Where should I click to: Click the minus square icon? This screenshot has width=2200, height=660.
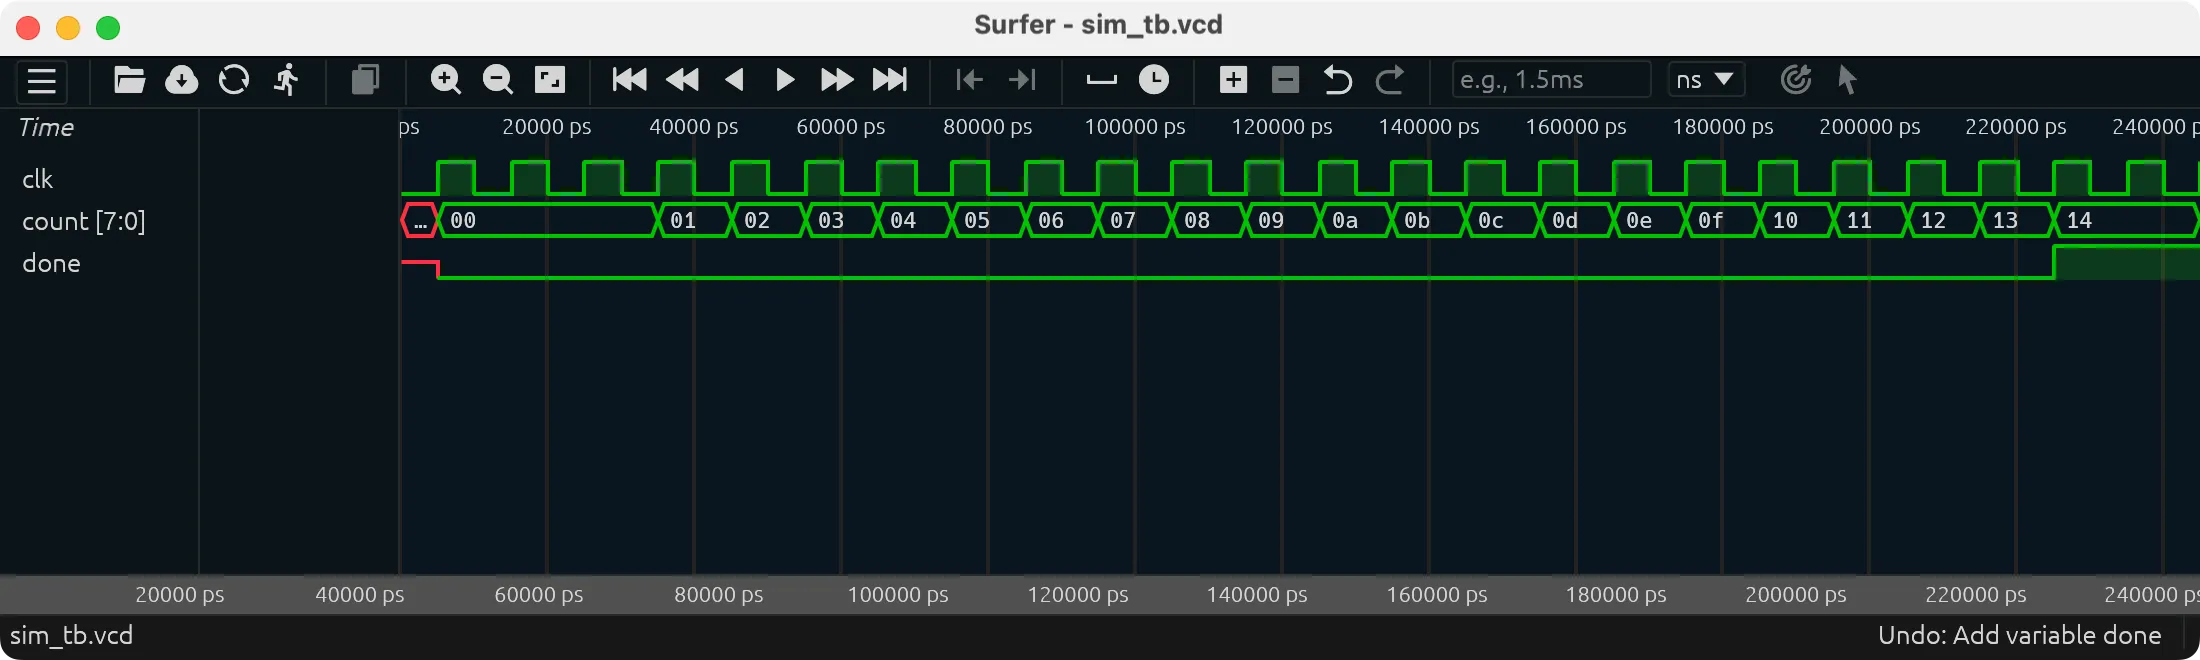[x=1286, y=80]
